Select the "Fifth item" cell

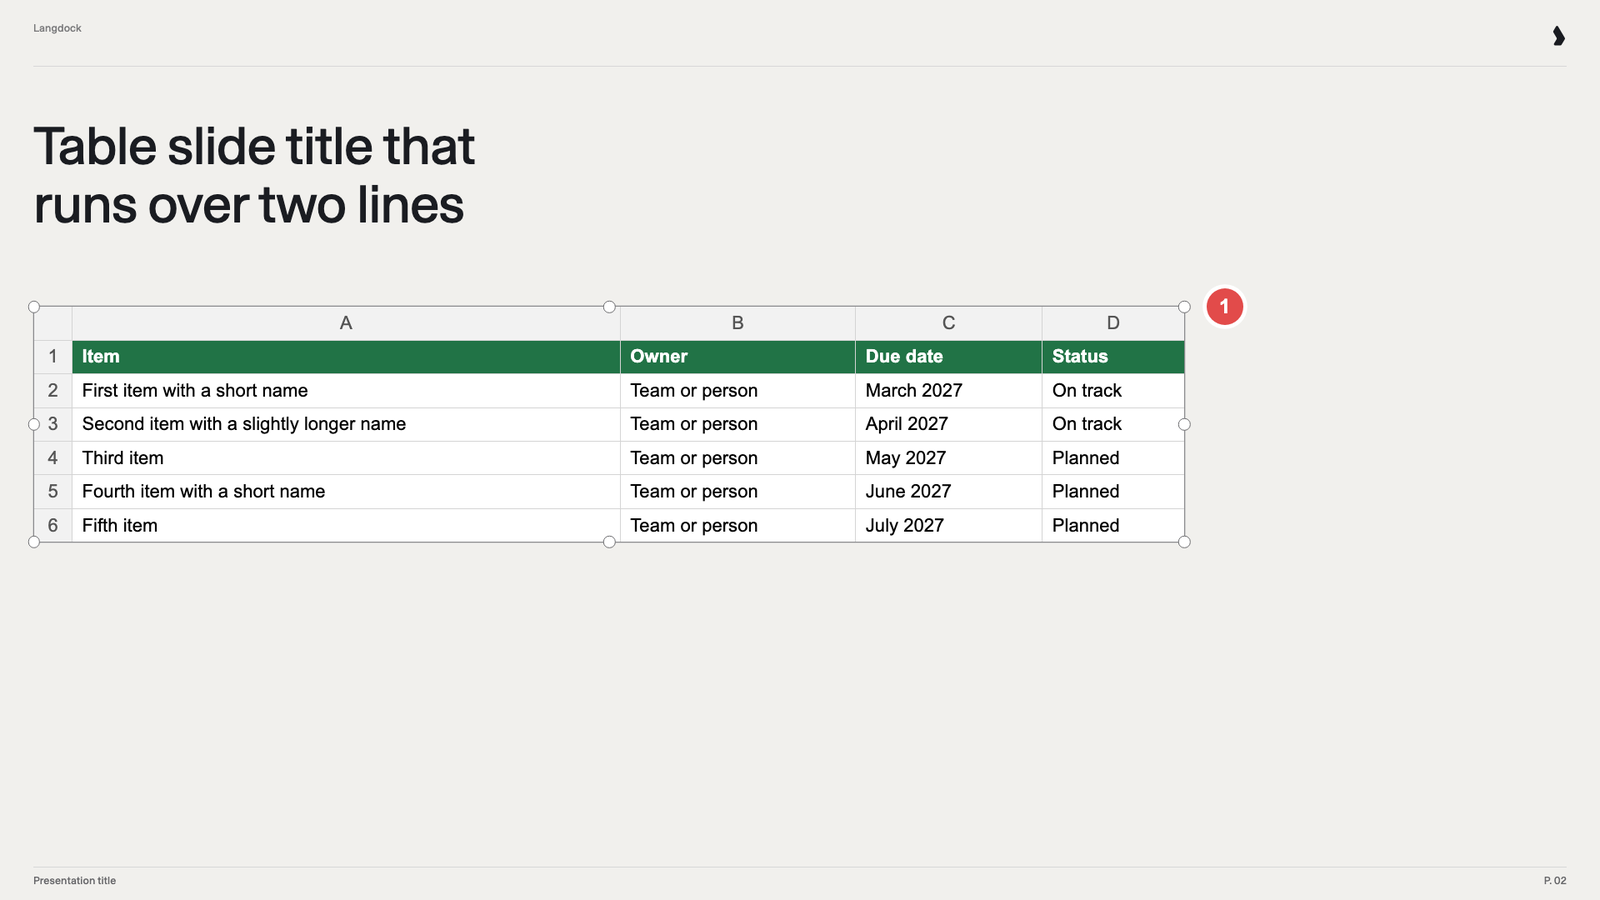346,526
